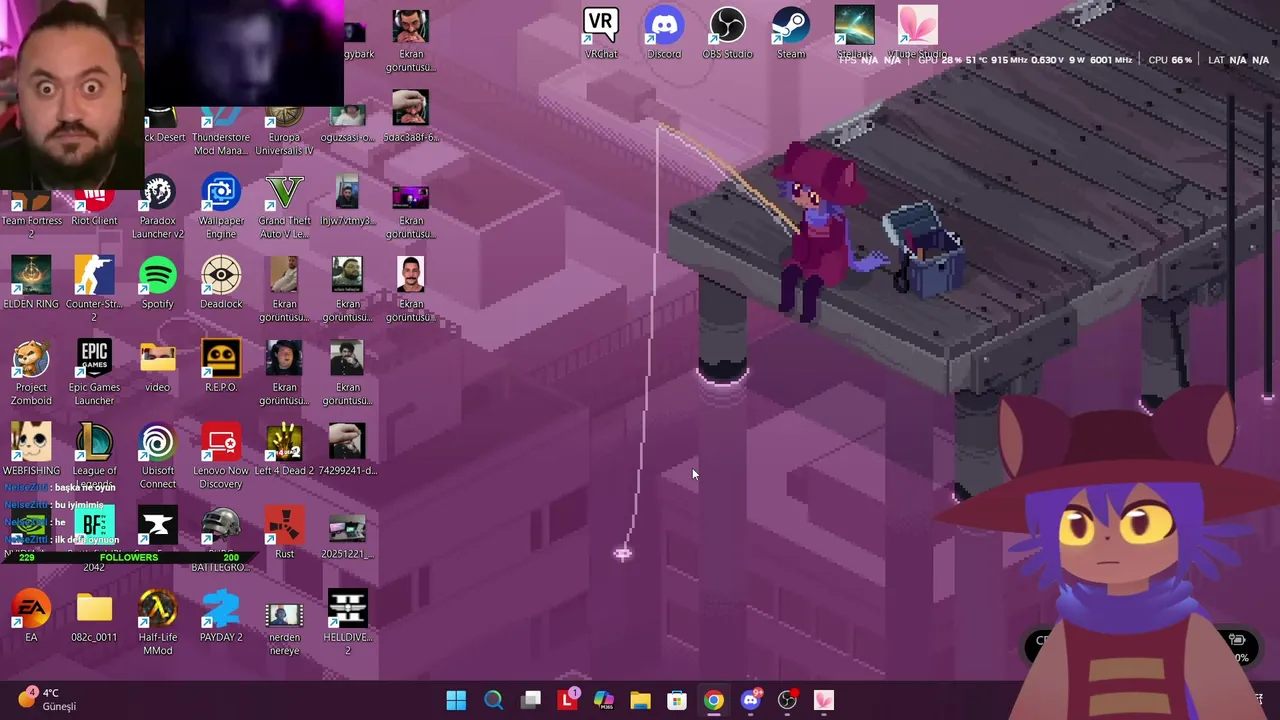The image size is (1280, 720).
Task: Select the ELDEN RING desktop icon
Action: pos(31,283)
